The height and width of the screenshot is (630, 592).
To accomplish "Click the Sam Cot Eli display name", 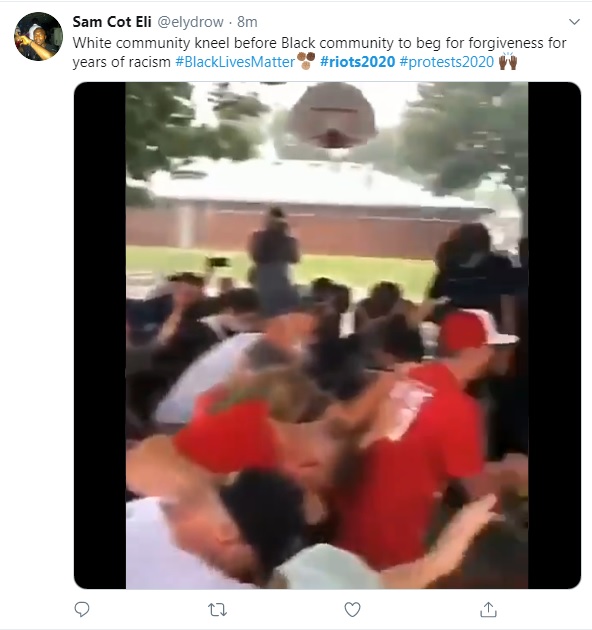I will 112,22.
